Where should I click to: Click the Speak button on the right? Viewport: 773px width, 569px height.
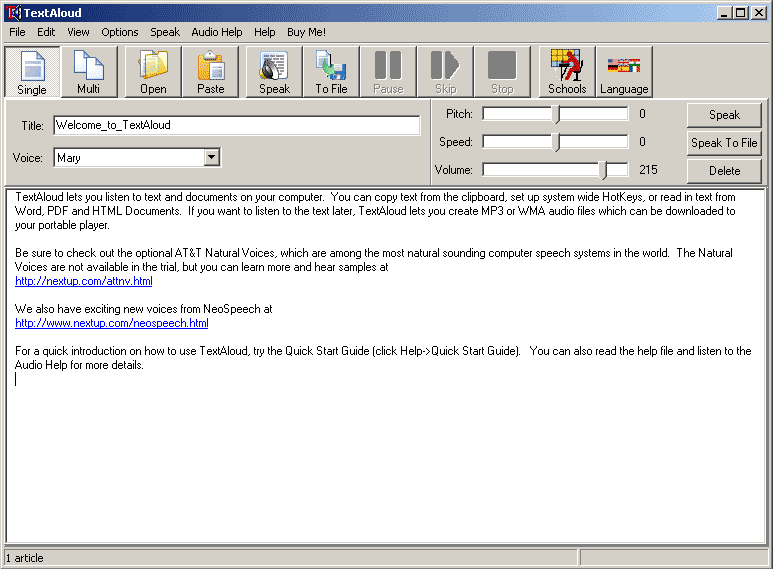coord(724,115)
